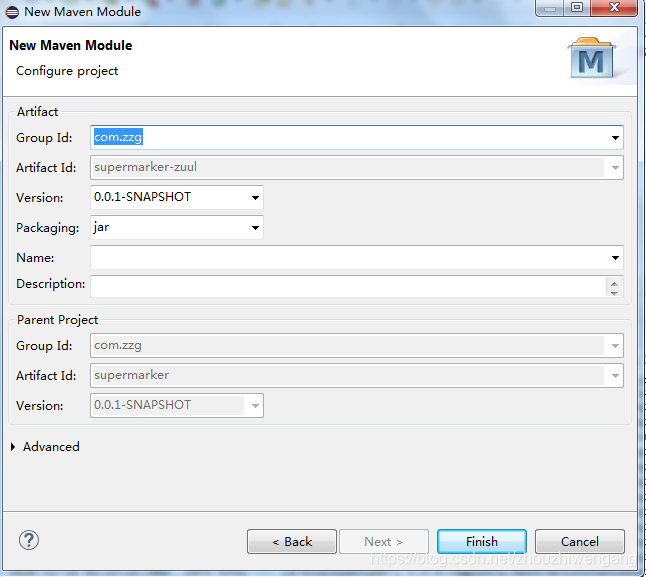Open the Parent Project supermarker Artifact Id dropdown
This screenshot has width=646, height=577.
615,376
